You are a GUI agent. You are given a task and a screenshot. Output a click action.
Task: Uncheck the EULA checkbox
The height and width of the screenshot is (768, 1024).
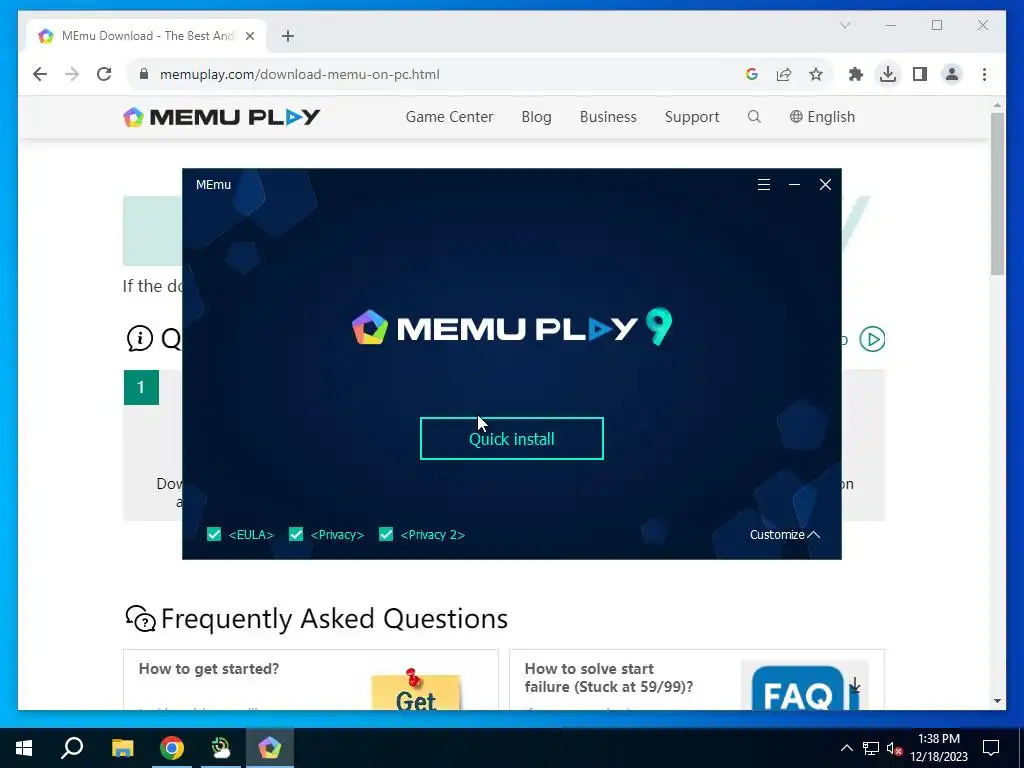point(214,535)
